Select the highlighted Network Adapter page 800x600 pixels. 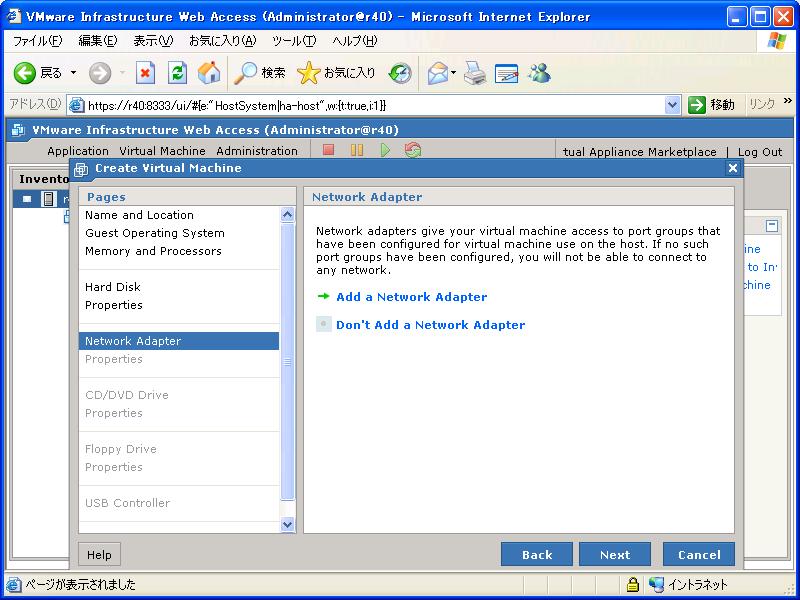point(179,341)
